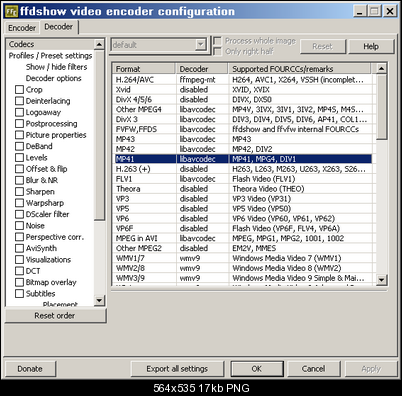Viewport: 402px width, 396px height.
Task: Check Process whole image option
Action: (x=217, y=41)
